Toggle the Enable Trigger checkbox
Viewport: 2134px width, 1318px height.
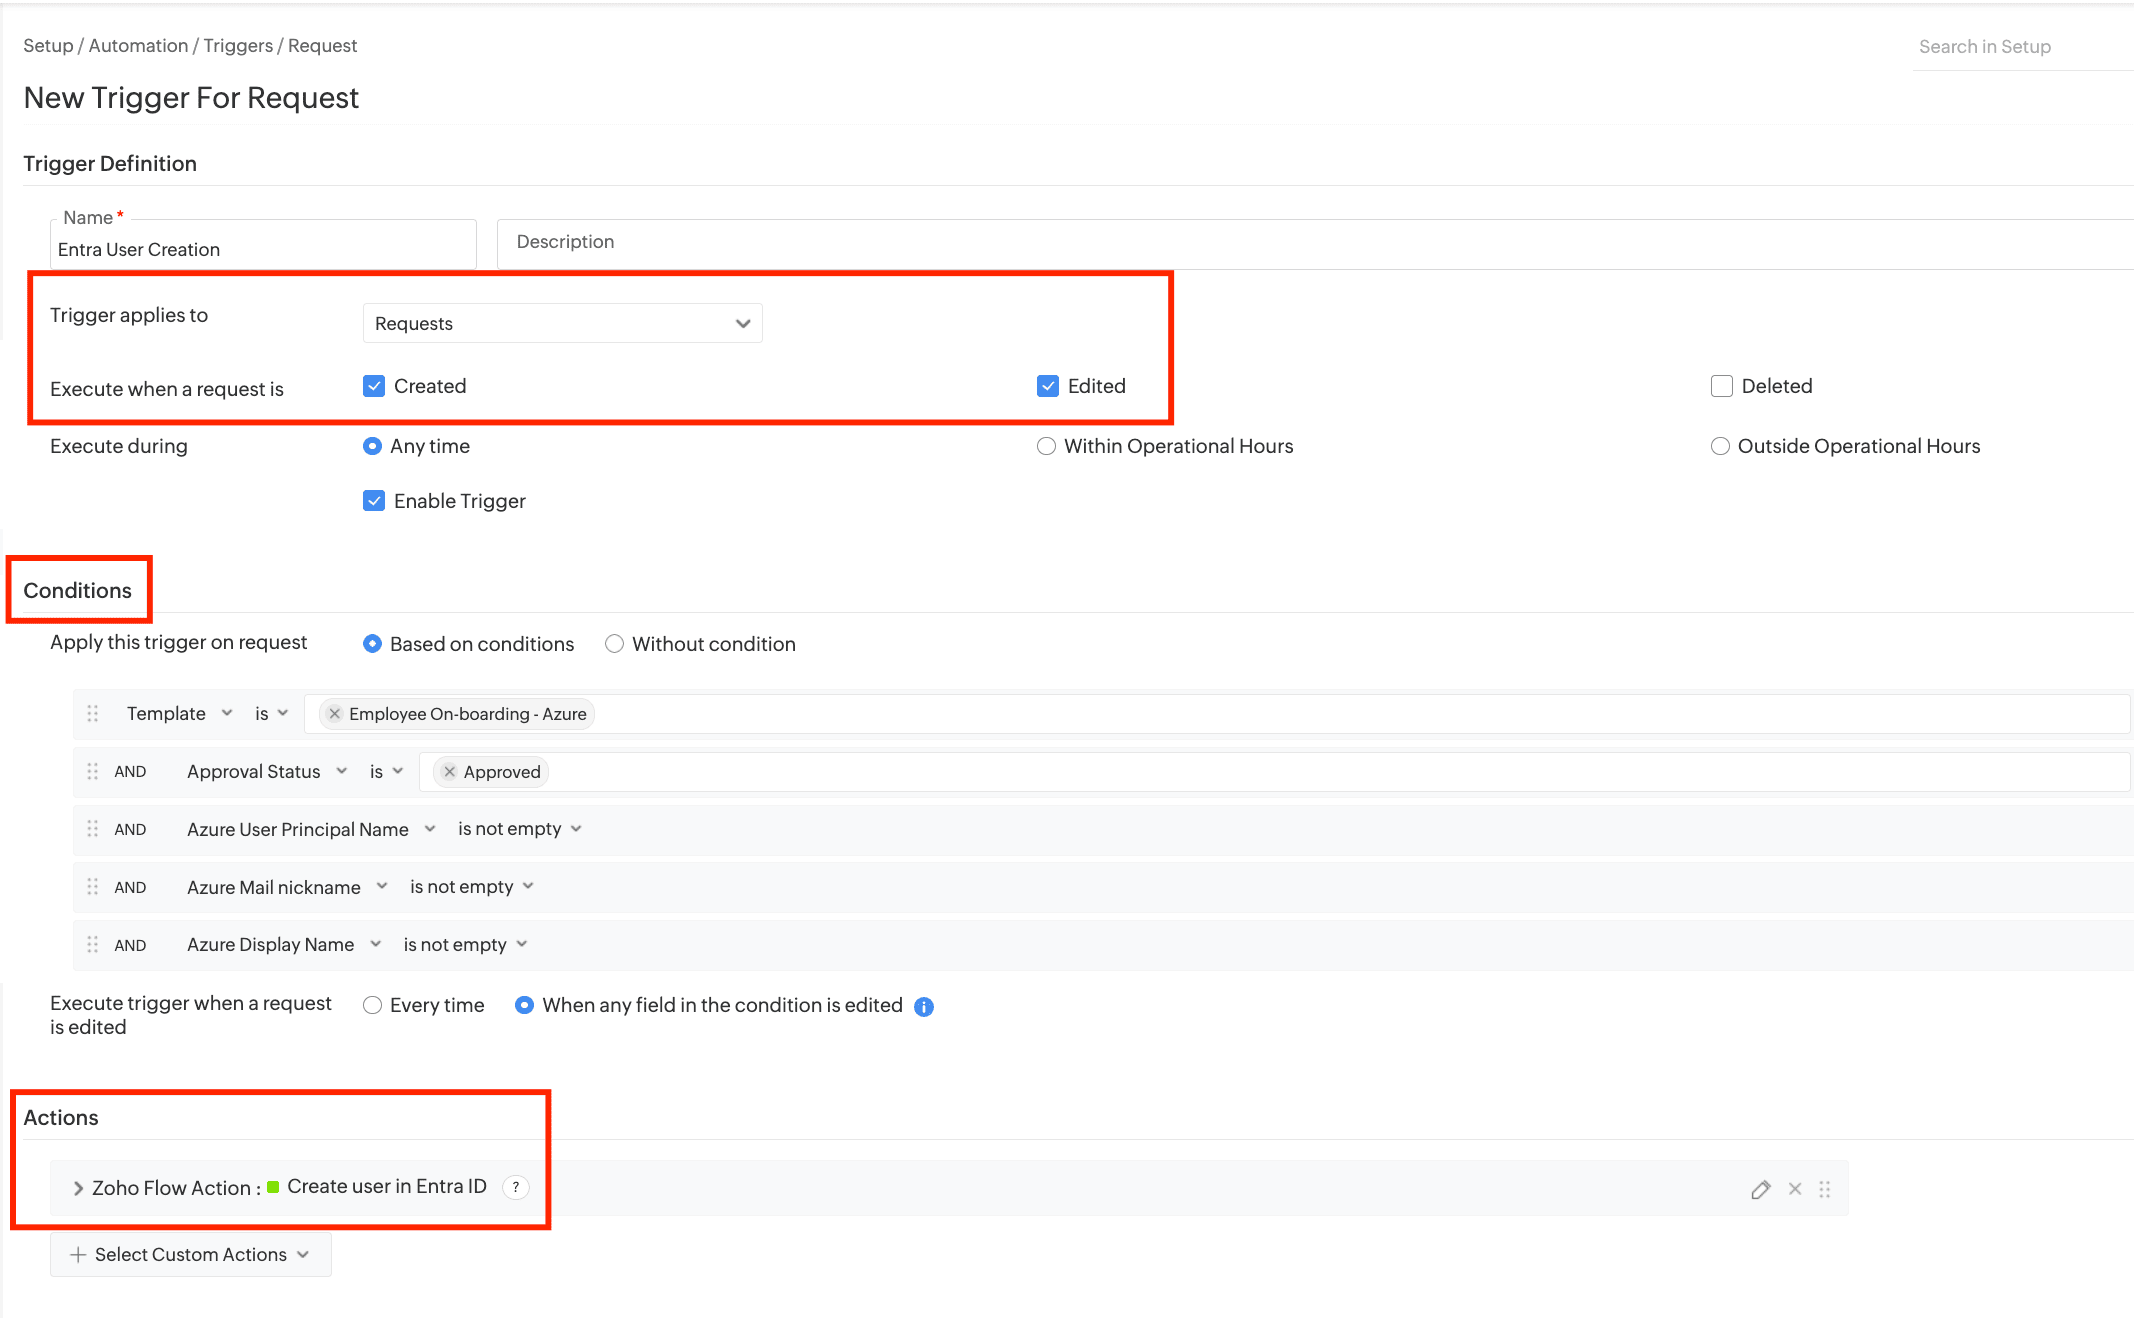374,501
